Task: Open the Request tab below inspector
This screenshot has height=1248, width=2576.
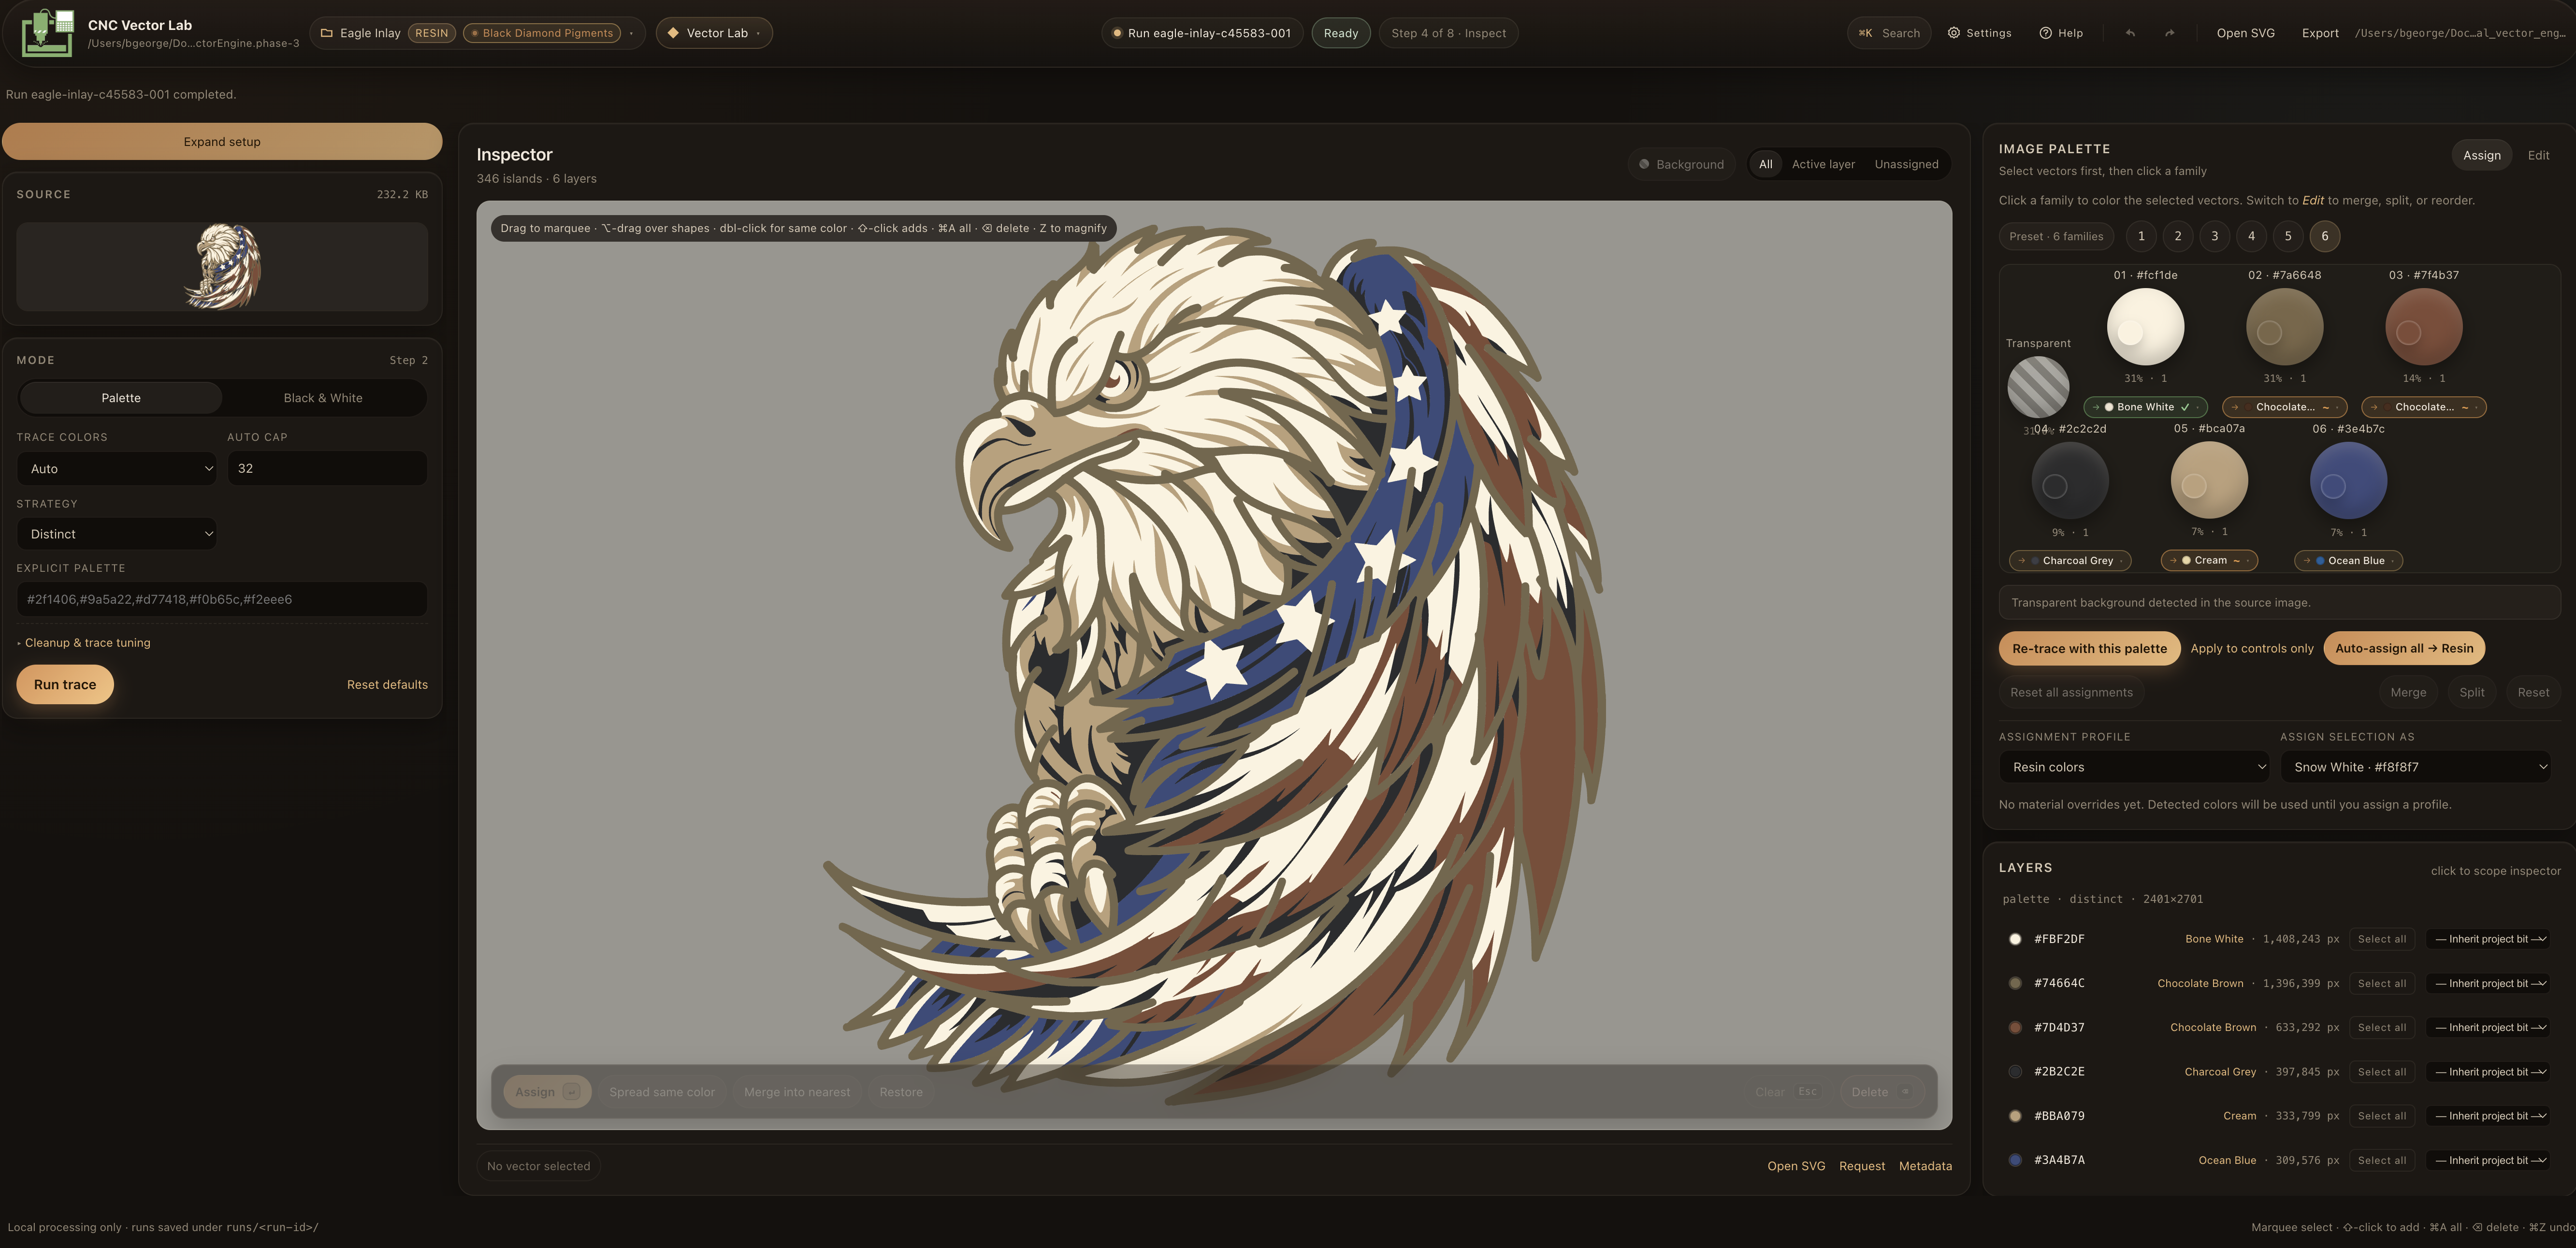Action: [x=1861, y=1166]
